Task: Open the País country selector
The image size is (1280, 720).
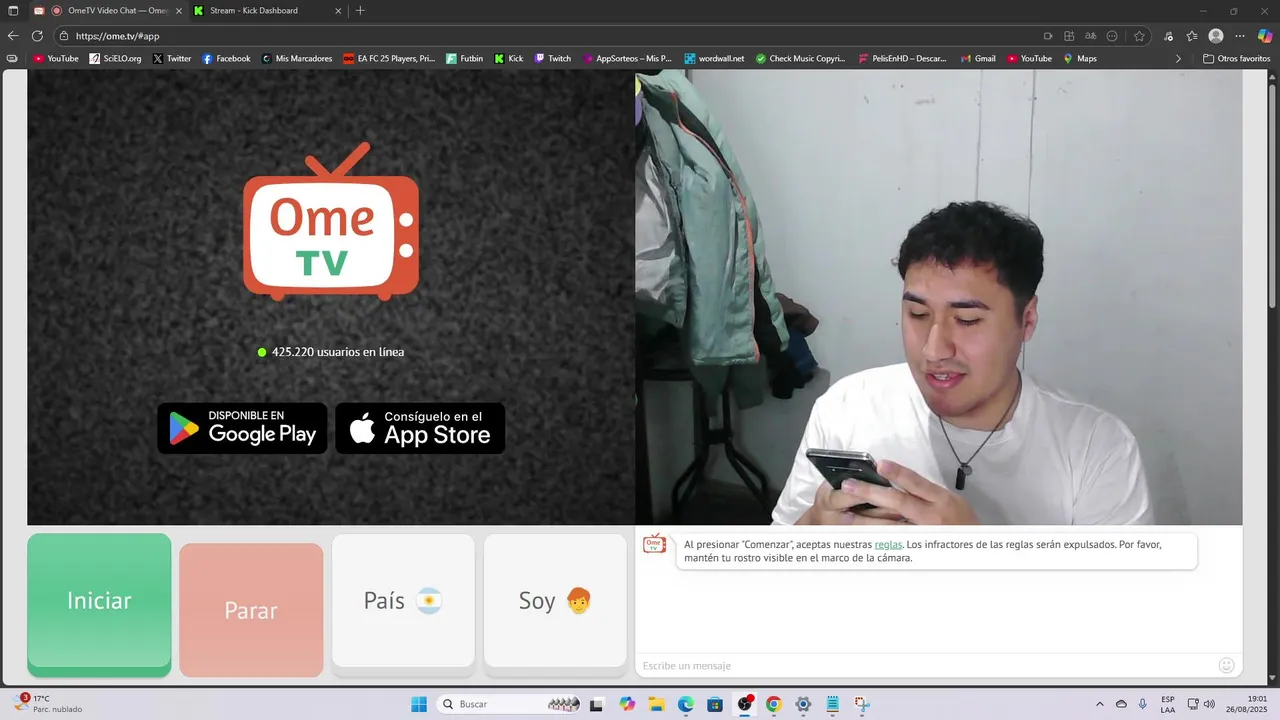Action: (403, 600)
